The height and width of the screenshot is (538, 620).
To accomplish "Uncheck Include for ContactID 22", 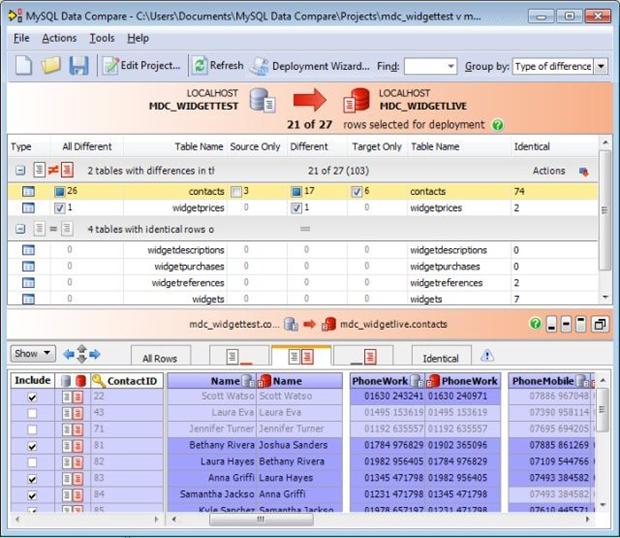I will pos(32,397).
